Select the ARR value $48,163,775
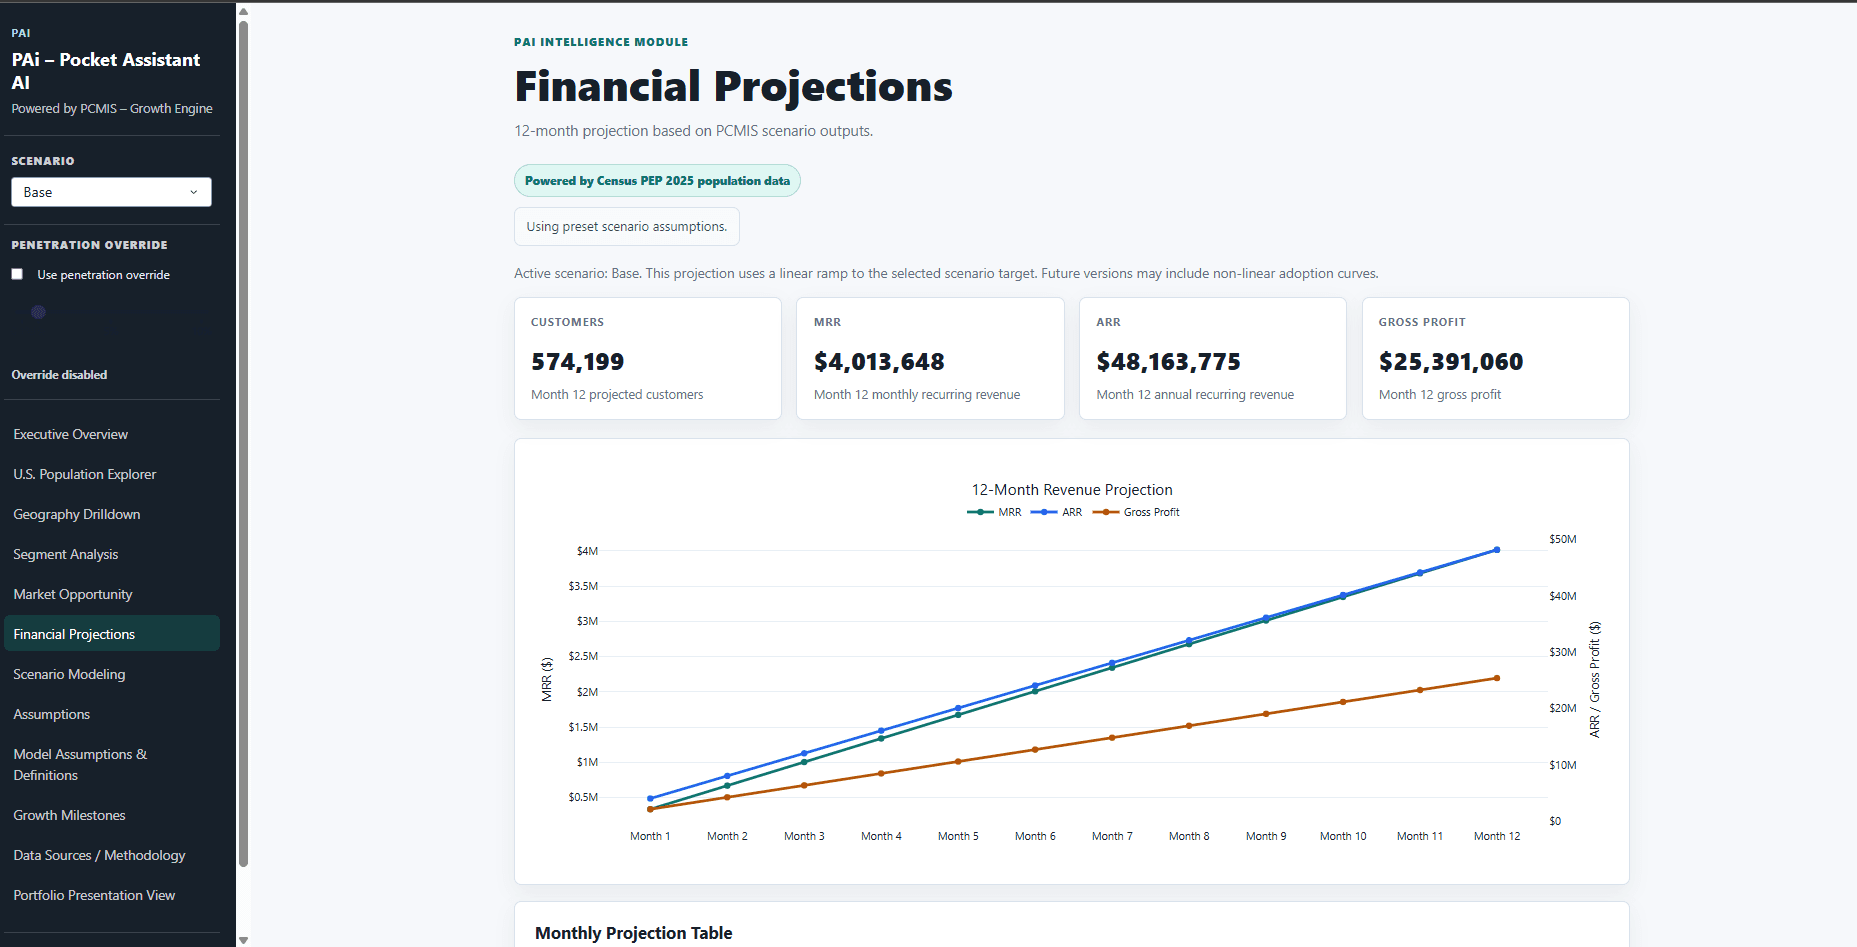The width and height of the screenshot is (1857, 947). click(x=1168, y=362)
